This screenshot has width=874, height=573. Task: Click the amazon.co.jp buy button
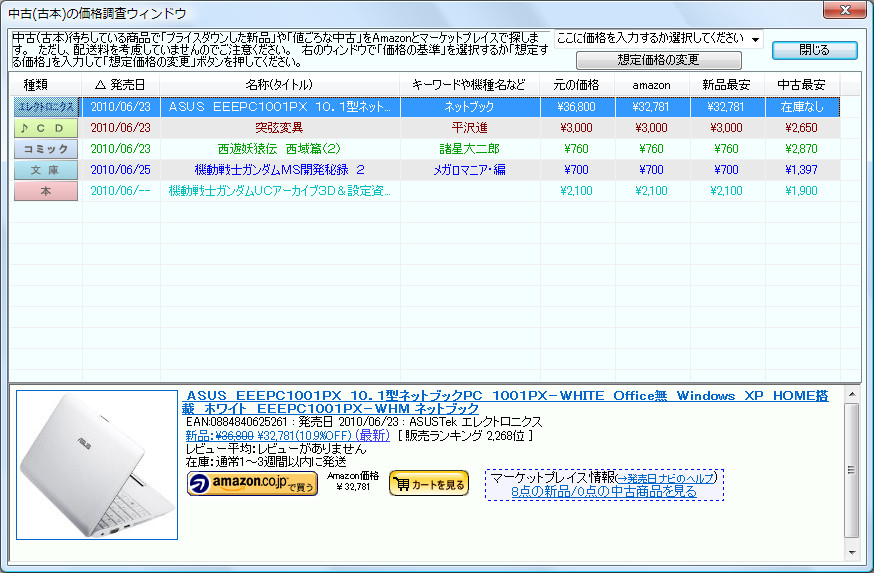pos(253,483)
